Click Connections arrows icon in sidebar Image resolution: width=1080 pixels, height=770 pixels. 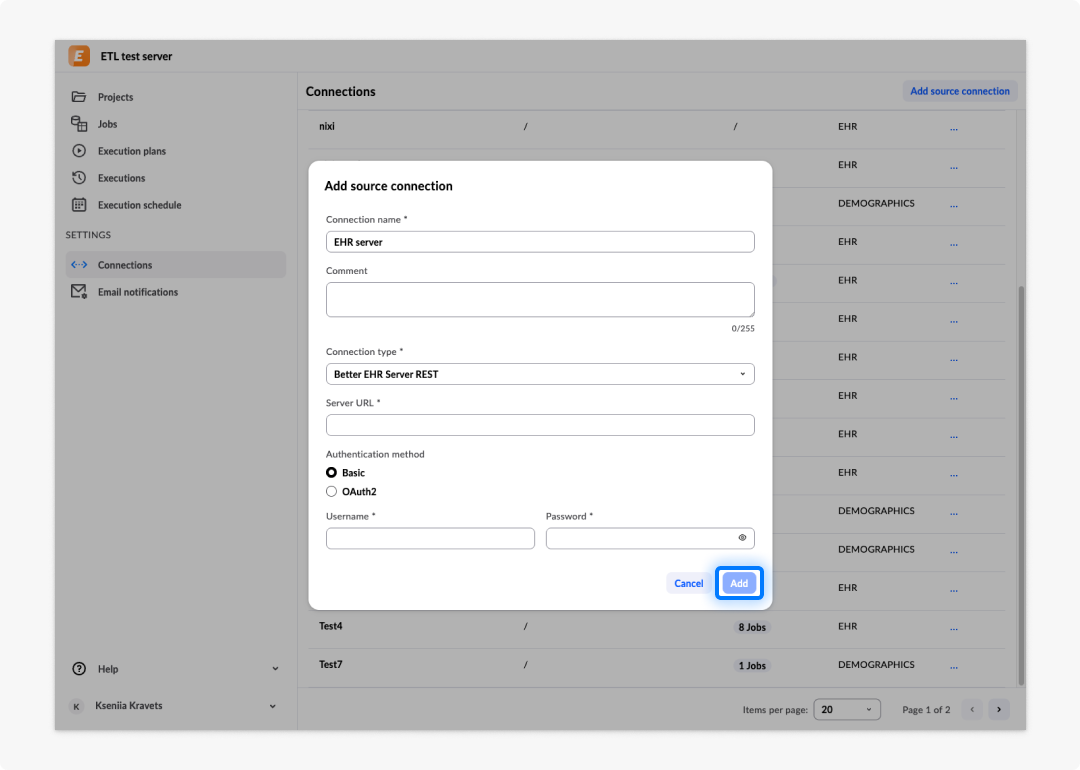79,264
